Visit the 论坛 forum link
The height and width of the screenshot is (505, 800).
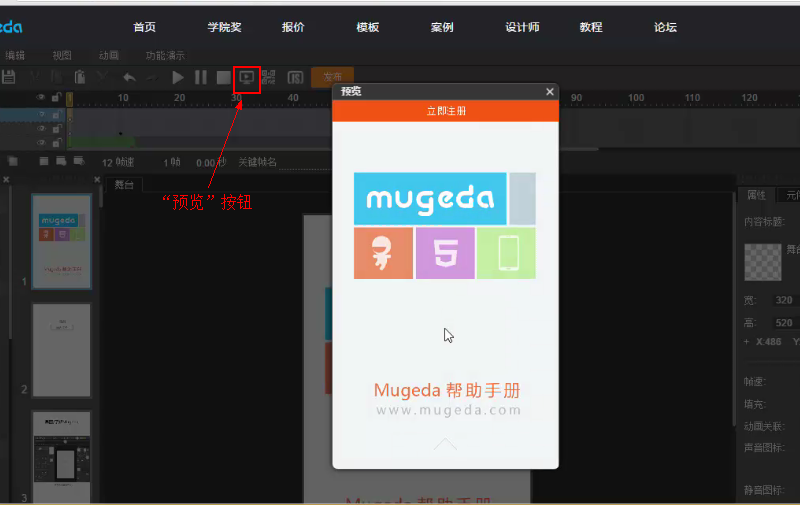pos(665,27)
